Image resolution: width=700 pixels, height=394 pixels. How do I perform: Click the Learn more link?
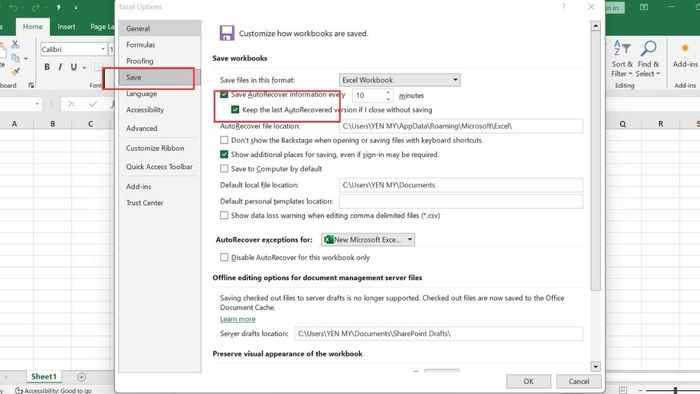[238, 319]
